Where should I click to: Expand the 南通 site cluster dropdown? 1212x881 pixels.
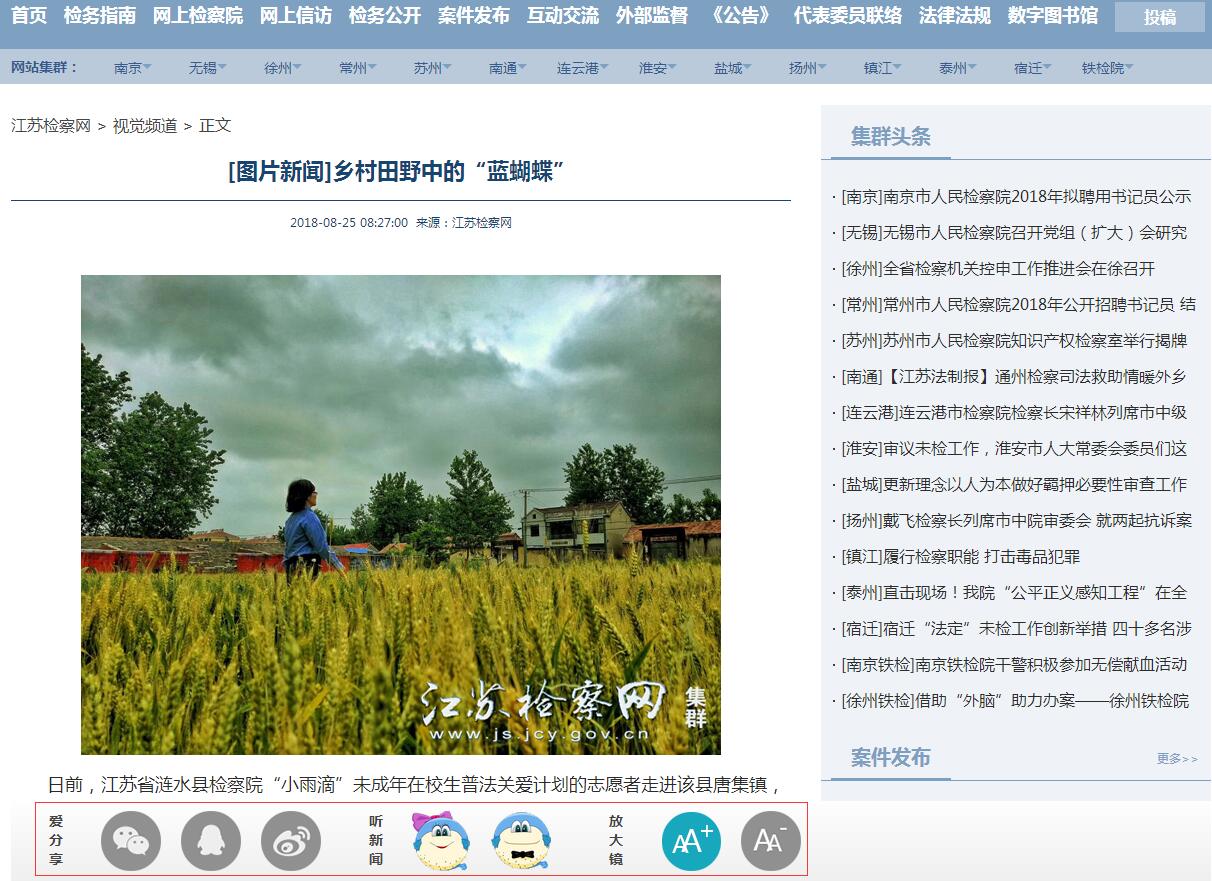pos(508,68)
